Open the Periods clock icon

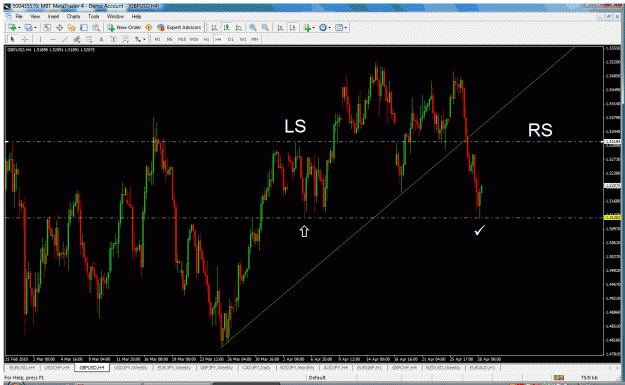(x=322, y=27)
